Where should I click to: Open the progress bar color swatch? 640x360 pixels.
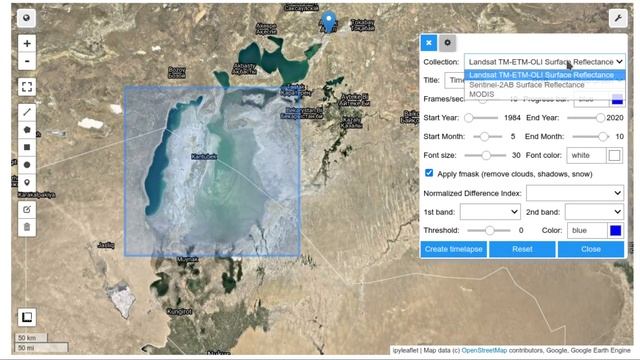click(x=617, y=100)
